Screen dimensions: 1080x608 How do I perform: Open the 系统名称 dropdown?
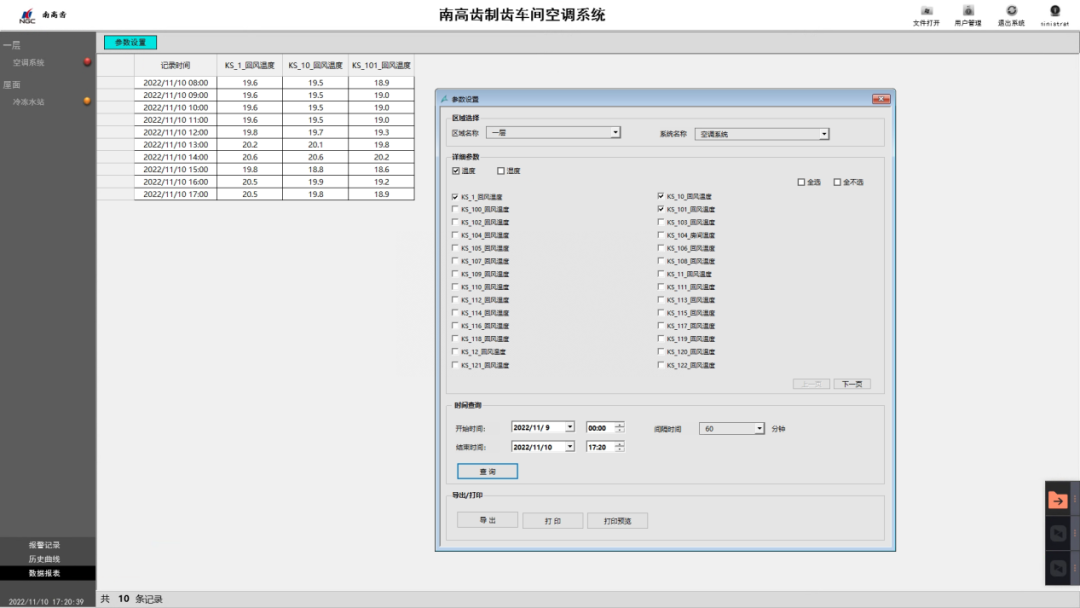click(824, 134)
